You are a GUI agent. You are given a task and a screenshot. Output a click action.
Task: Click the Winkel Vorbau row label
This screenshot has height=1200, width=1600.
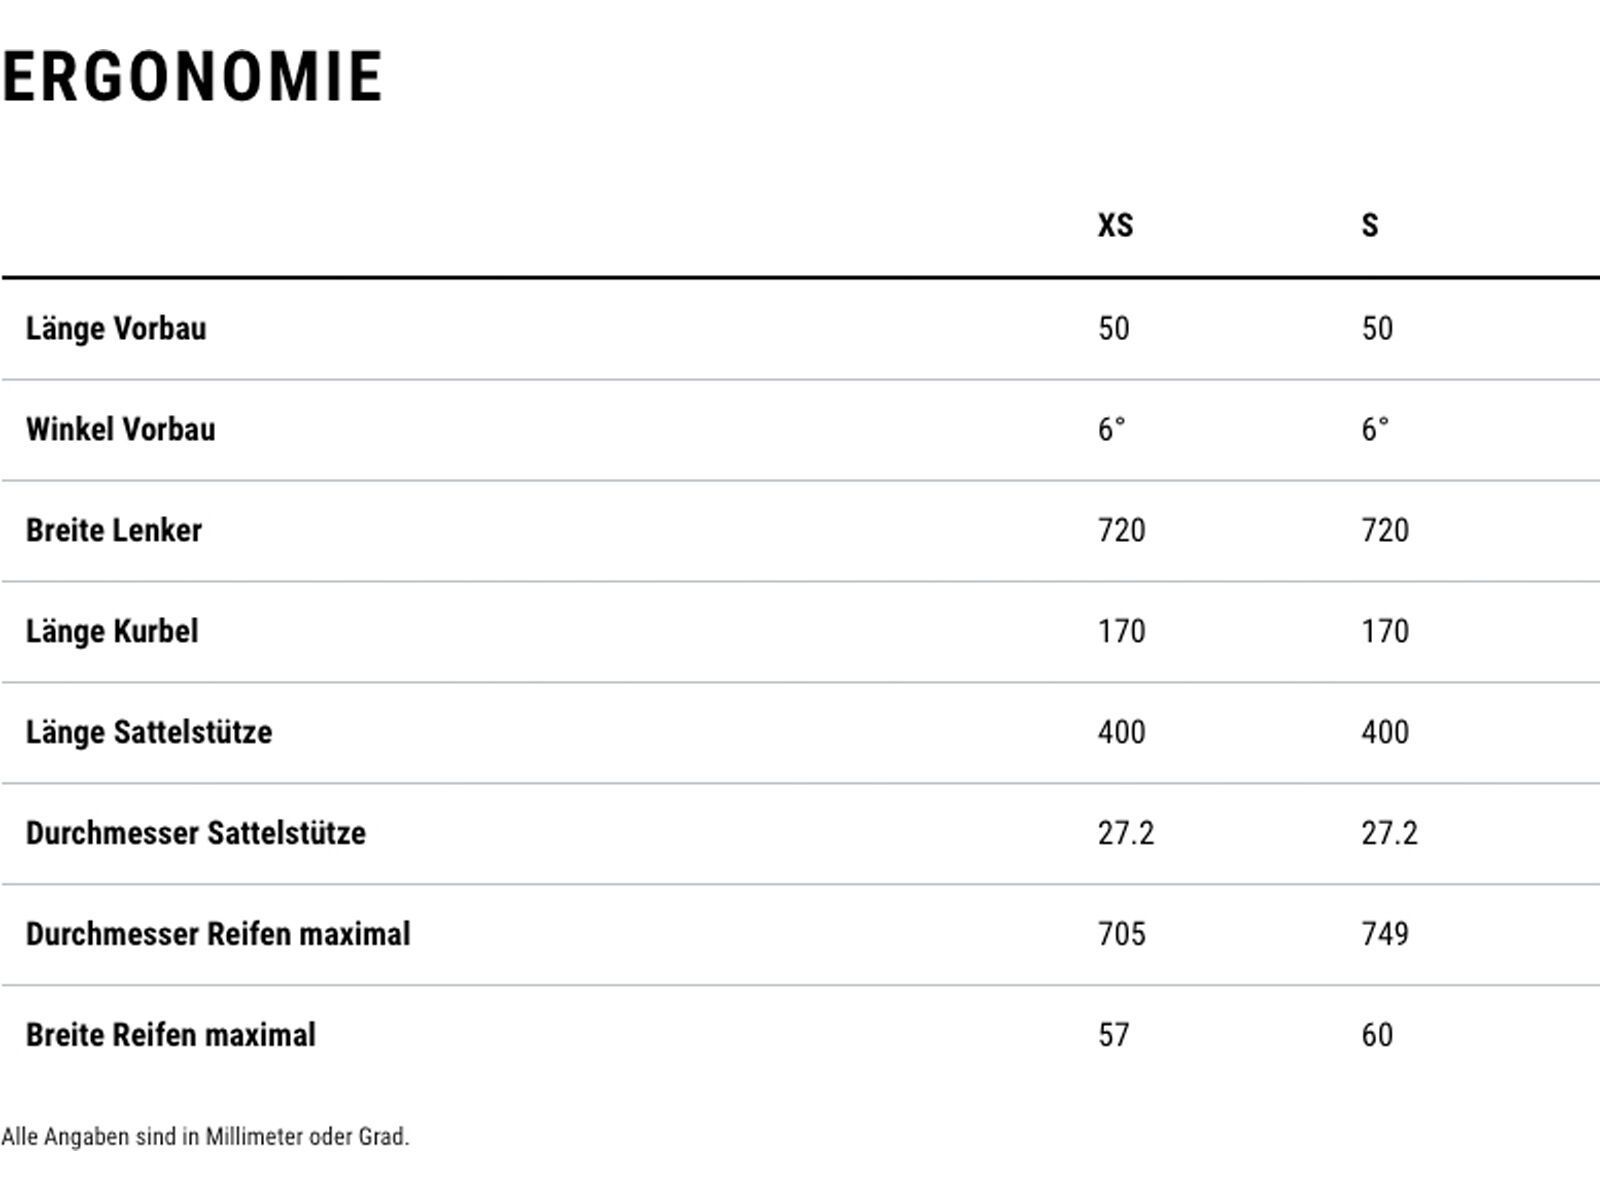point(120,430)
